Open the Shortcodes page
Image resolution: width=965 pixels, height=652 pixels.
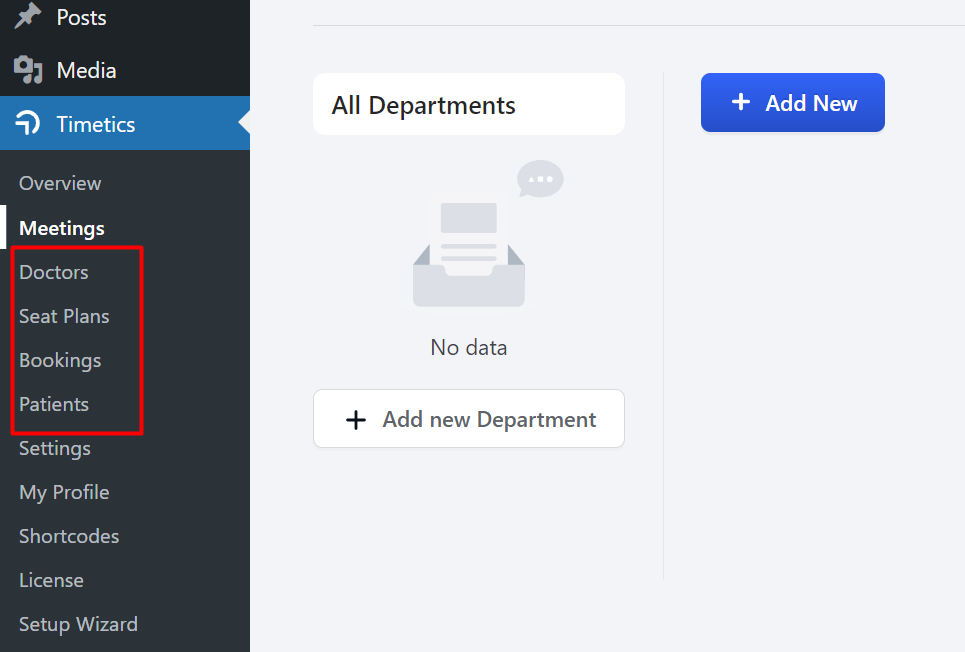point(70,536)
